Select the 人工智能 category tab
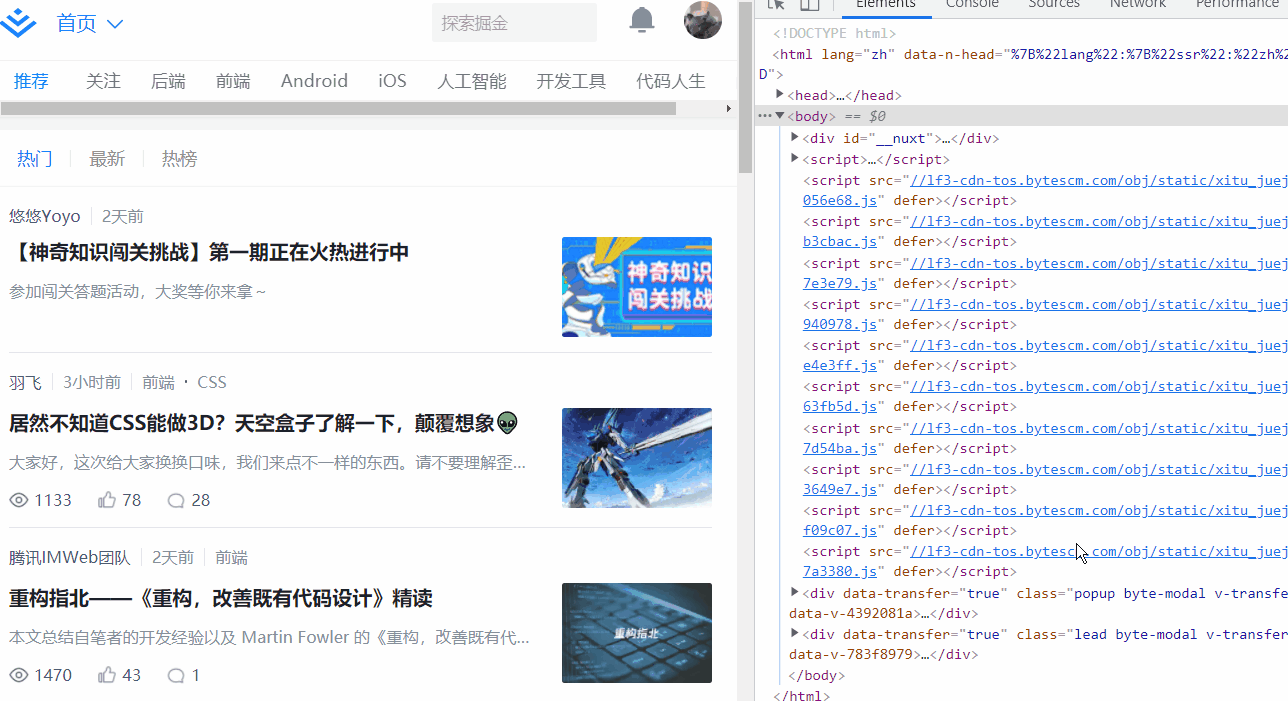 pos(472,81)
